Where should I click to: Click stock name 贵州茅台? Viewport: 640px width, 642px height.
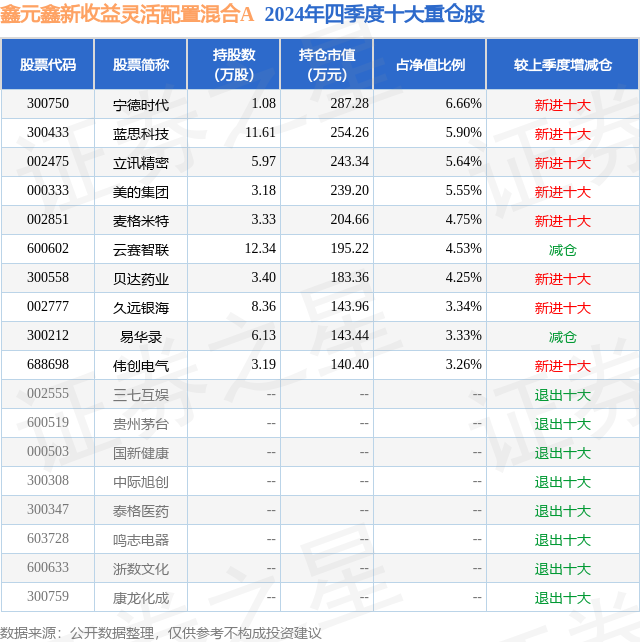coord(141,425)
